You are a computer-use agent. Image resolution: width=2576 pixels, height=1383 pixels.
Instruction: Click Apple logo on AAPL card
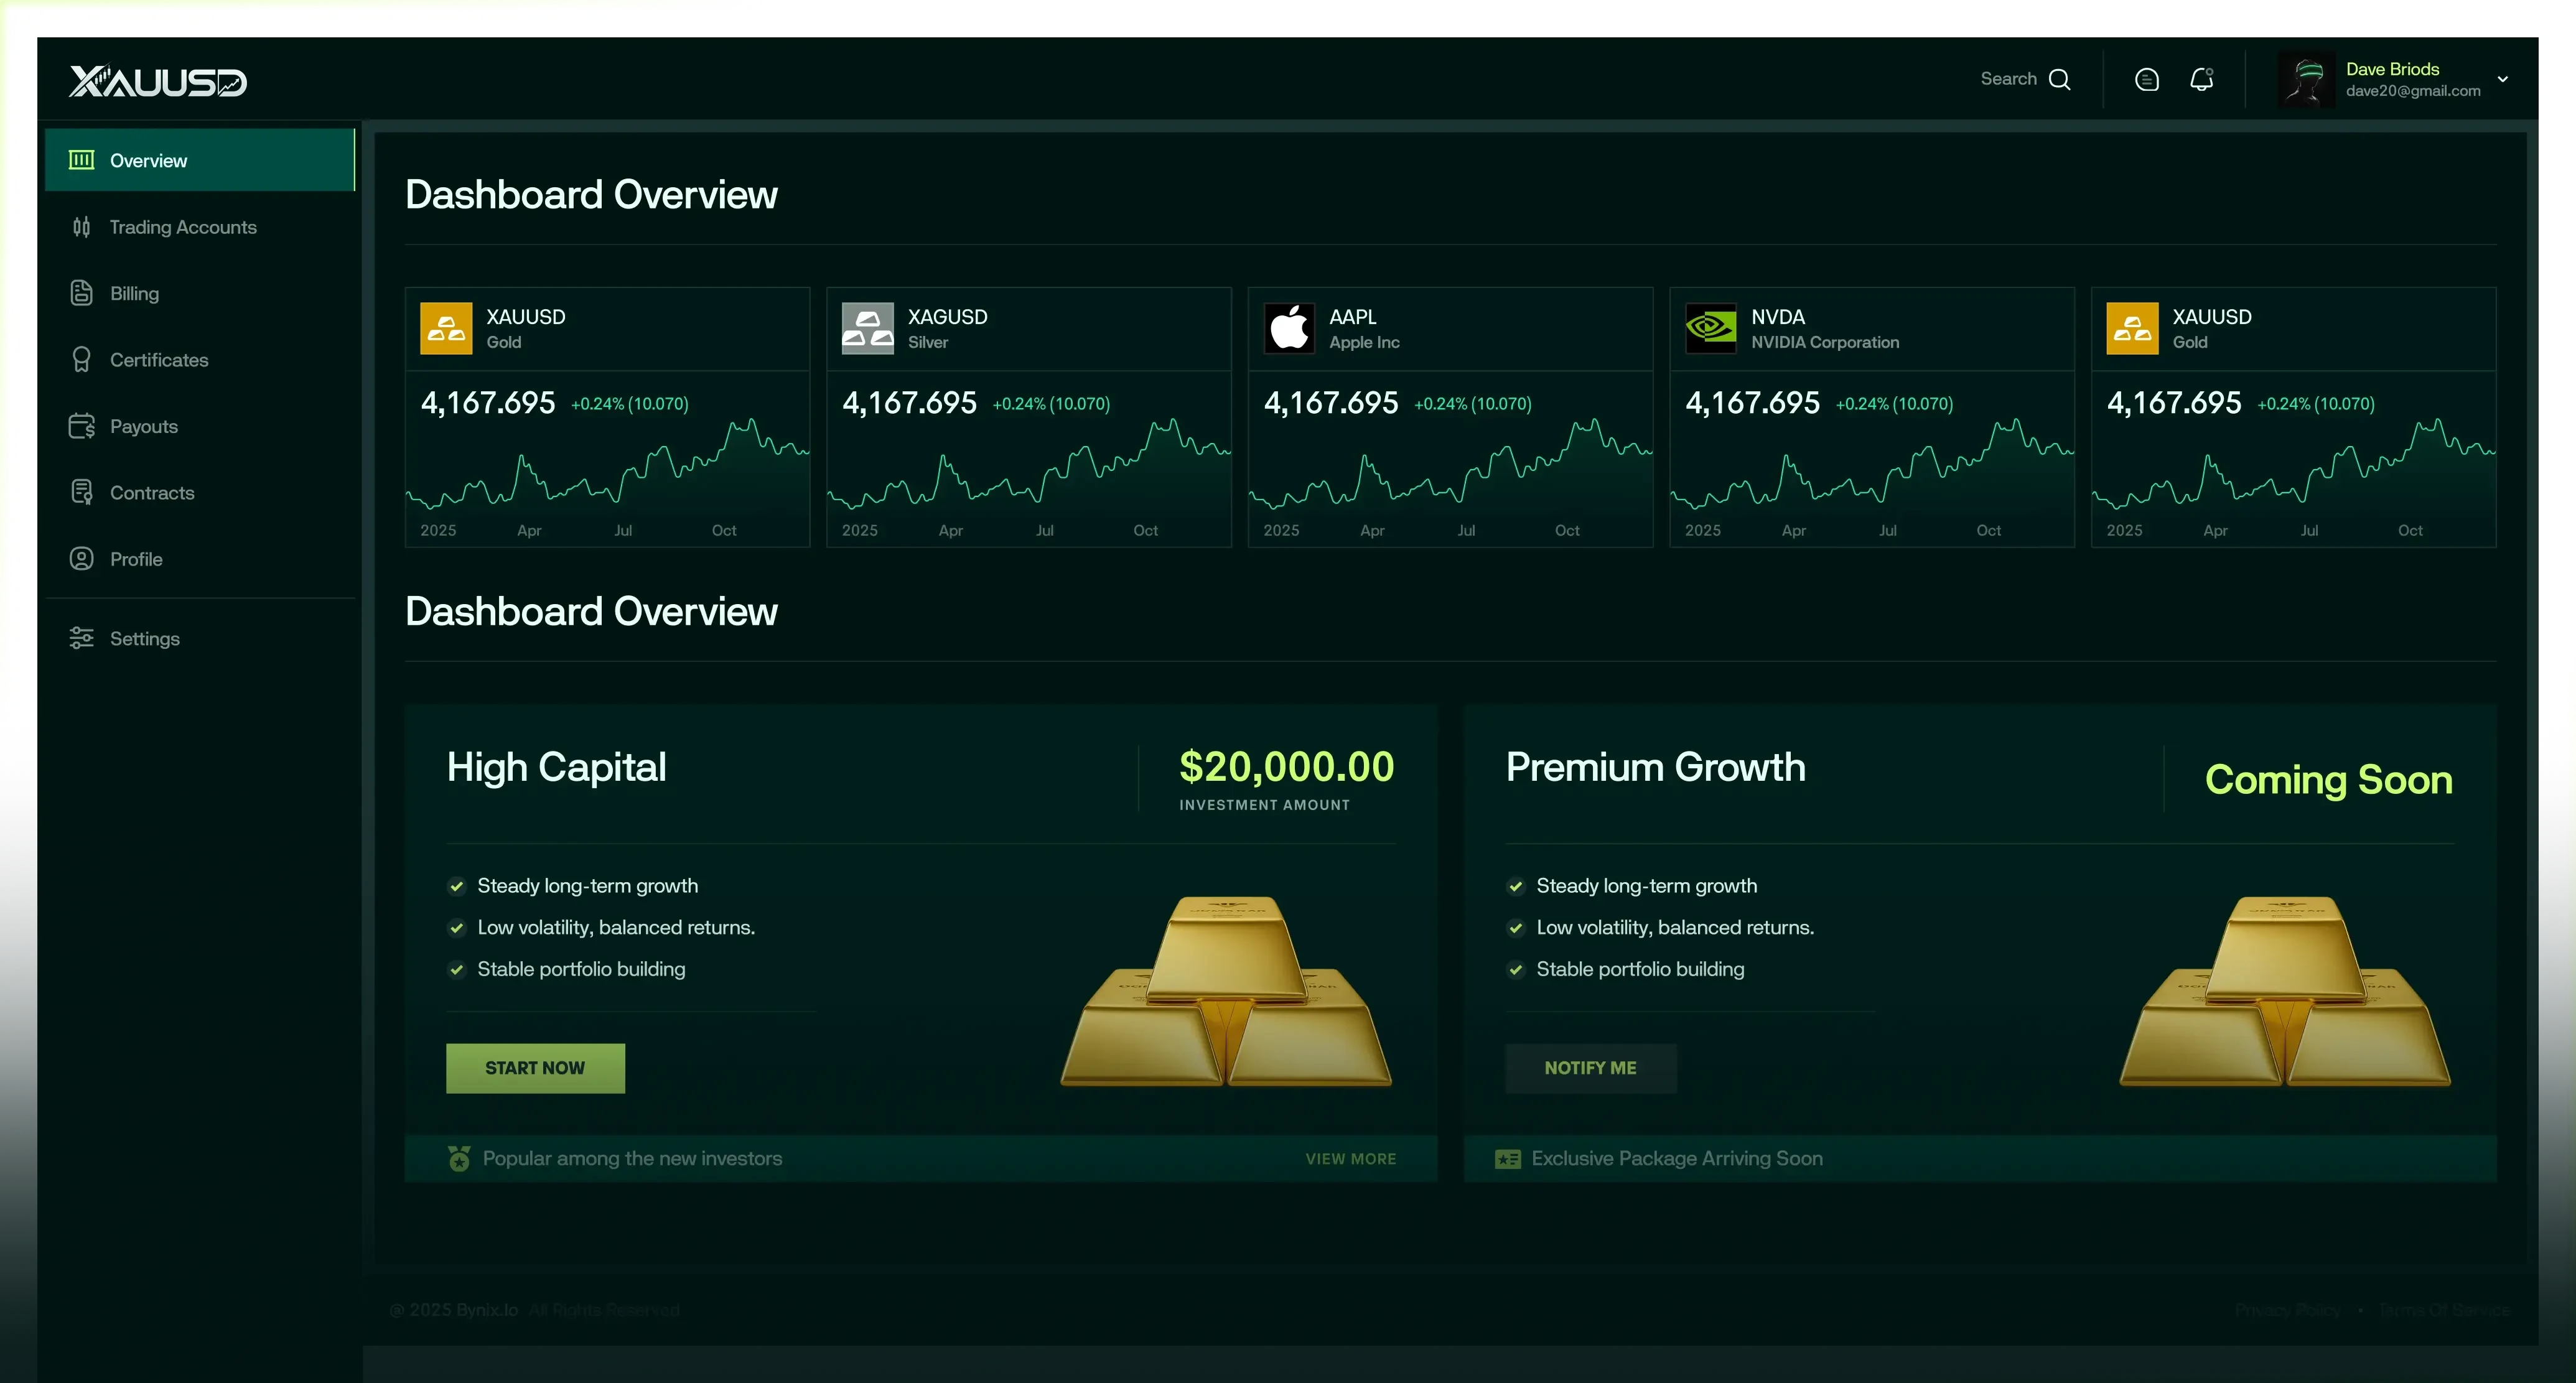(1290, 328)
